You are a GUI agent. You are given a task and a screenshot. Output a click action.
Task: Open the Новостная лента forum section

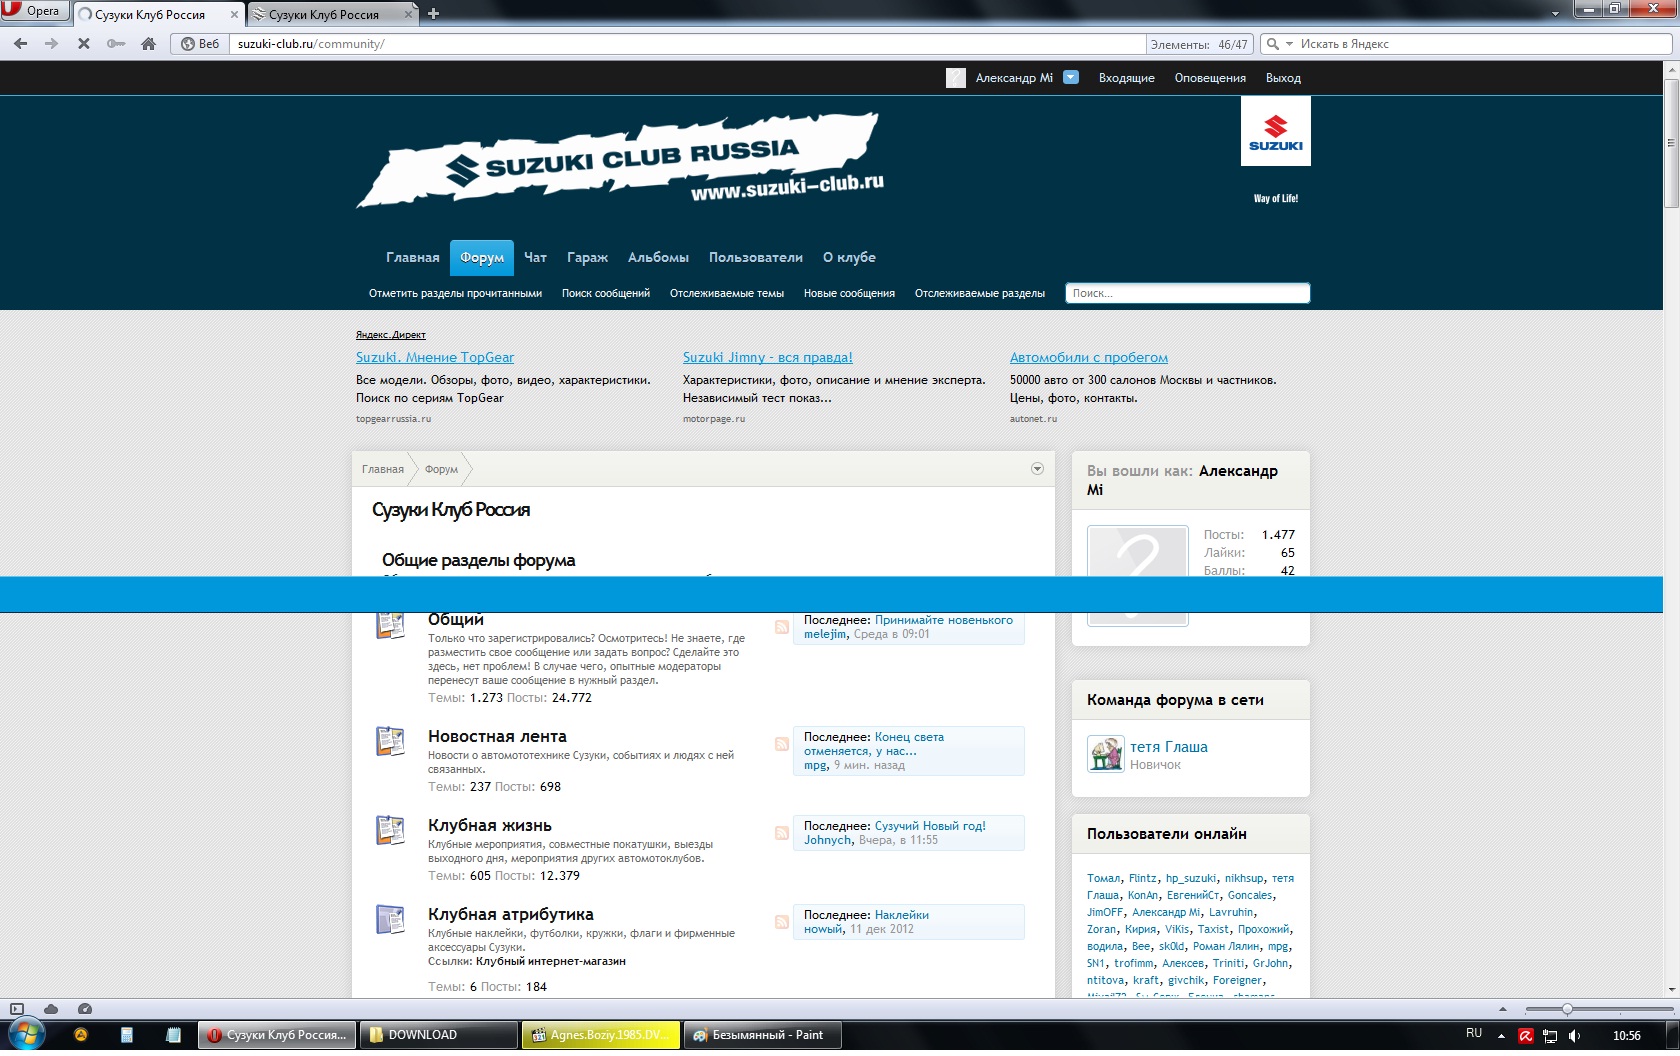(x=497, y=737)
